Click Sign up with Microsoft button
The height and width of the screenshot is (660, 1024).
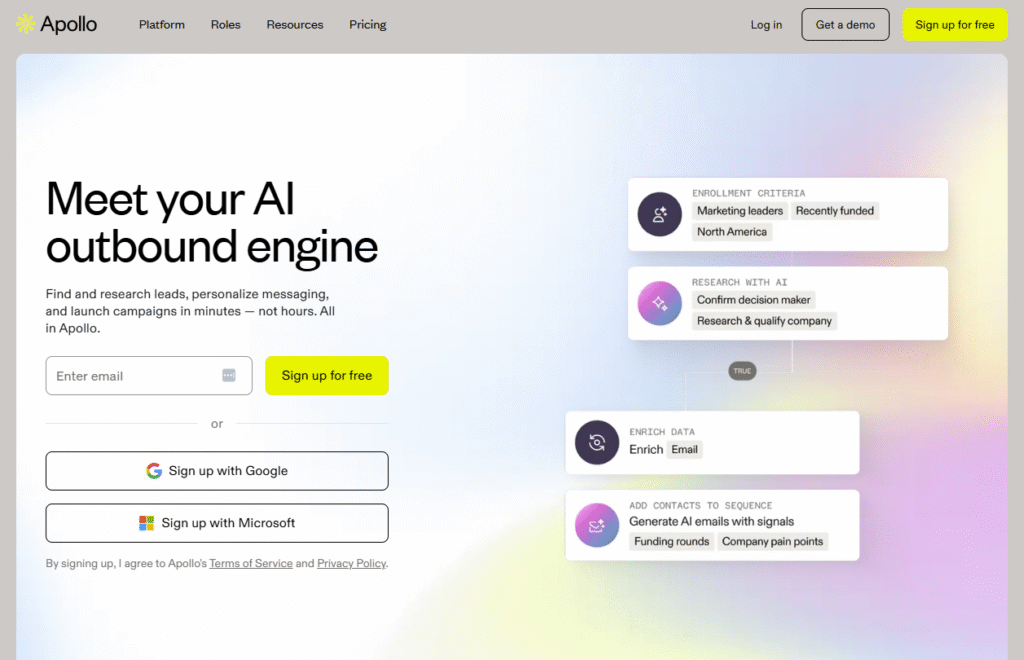coord(217,523)
